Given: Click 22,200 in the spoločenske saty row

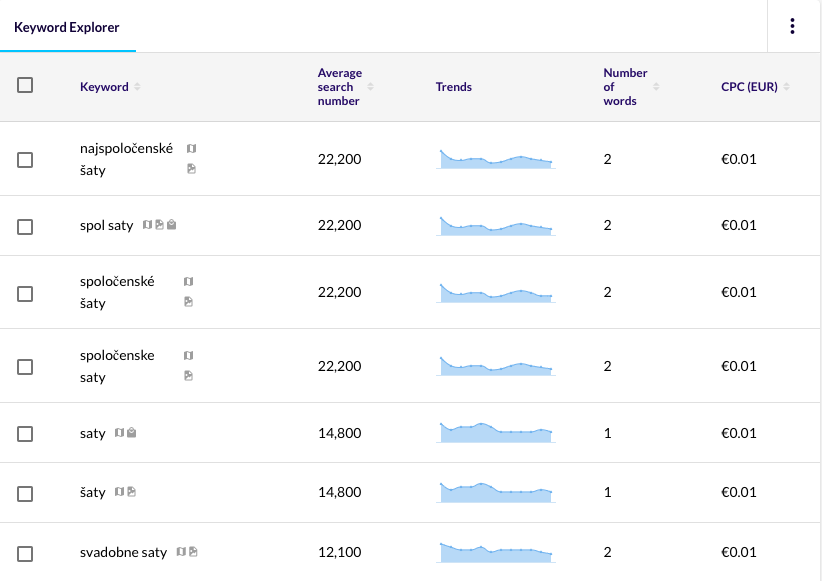Looking at the screenshot, I should (x=339, y=366).
